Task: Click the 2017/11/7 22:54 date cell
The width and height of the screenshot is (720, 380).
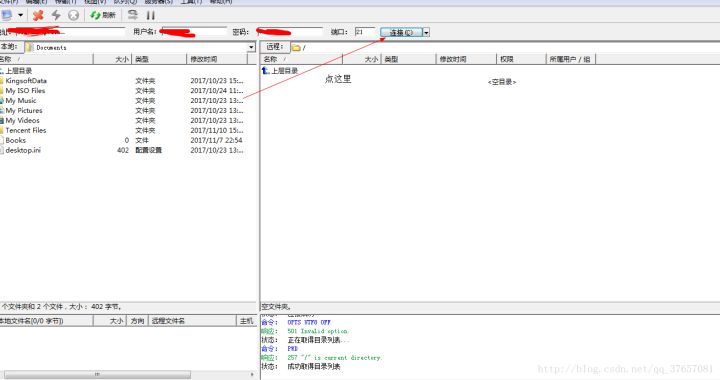Action: tap(216, 140)
